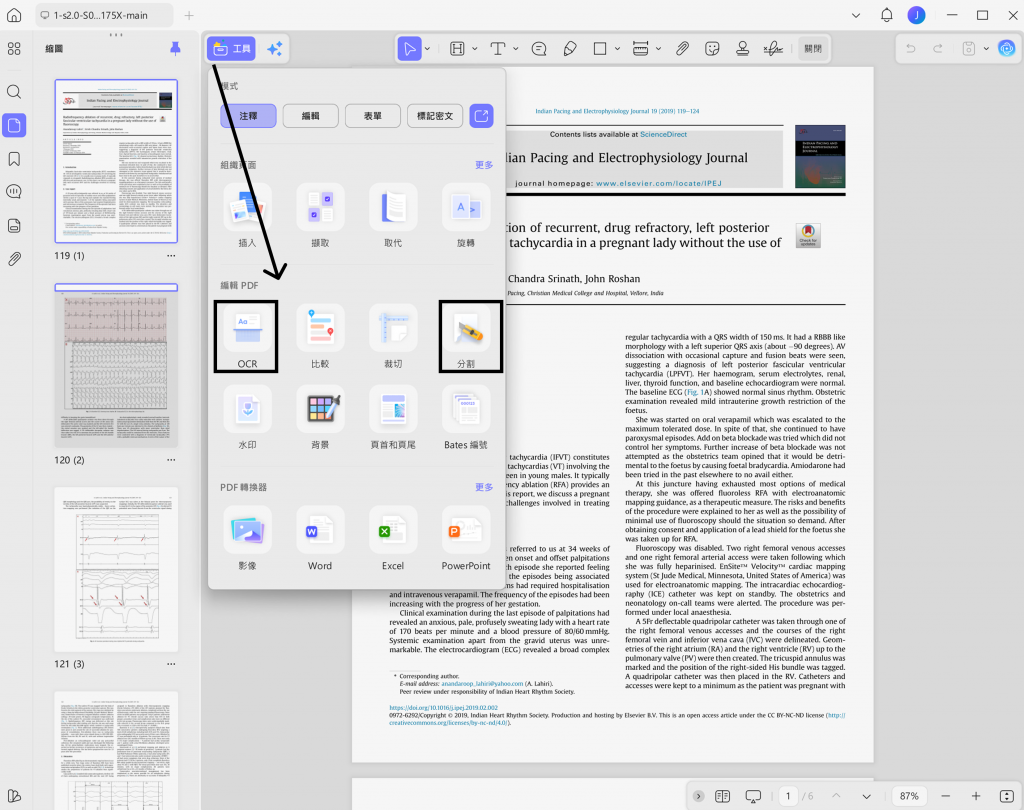Open options for page 119 (1)
This screenshot has width=1024, height=810.
click(171, 256)
